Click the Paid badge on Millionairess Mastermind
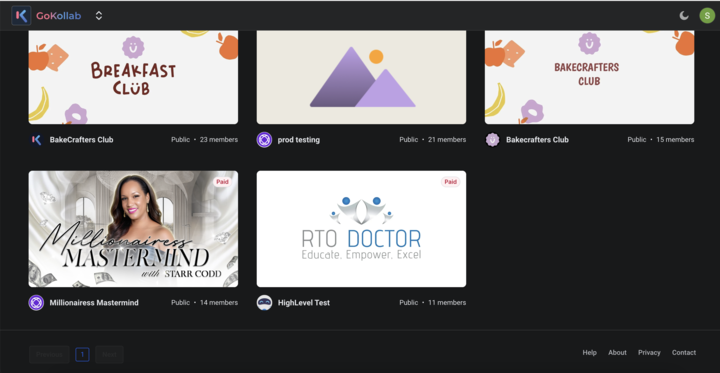 click(x=223, y=182)
